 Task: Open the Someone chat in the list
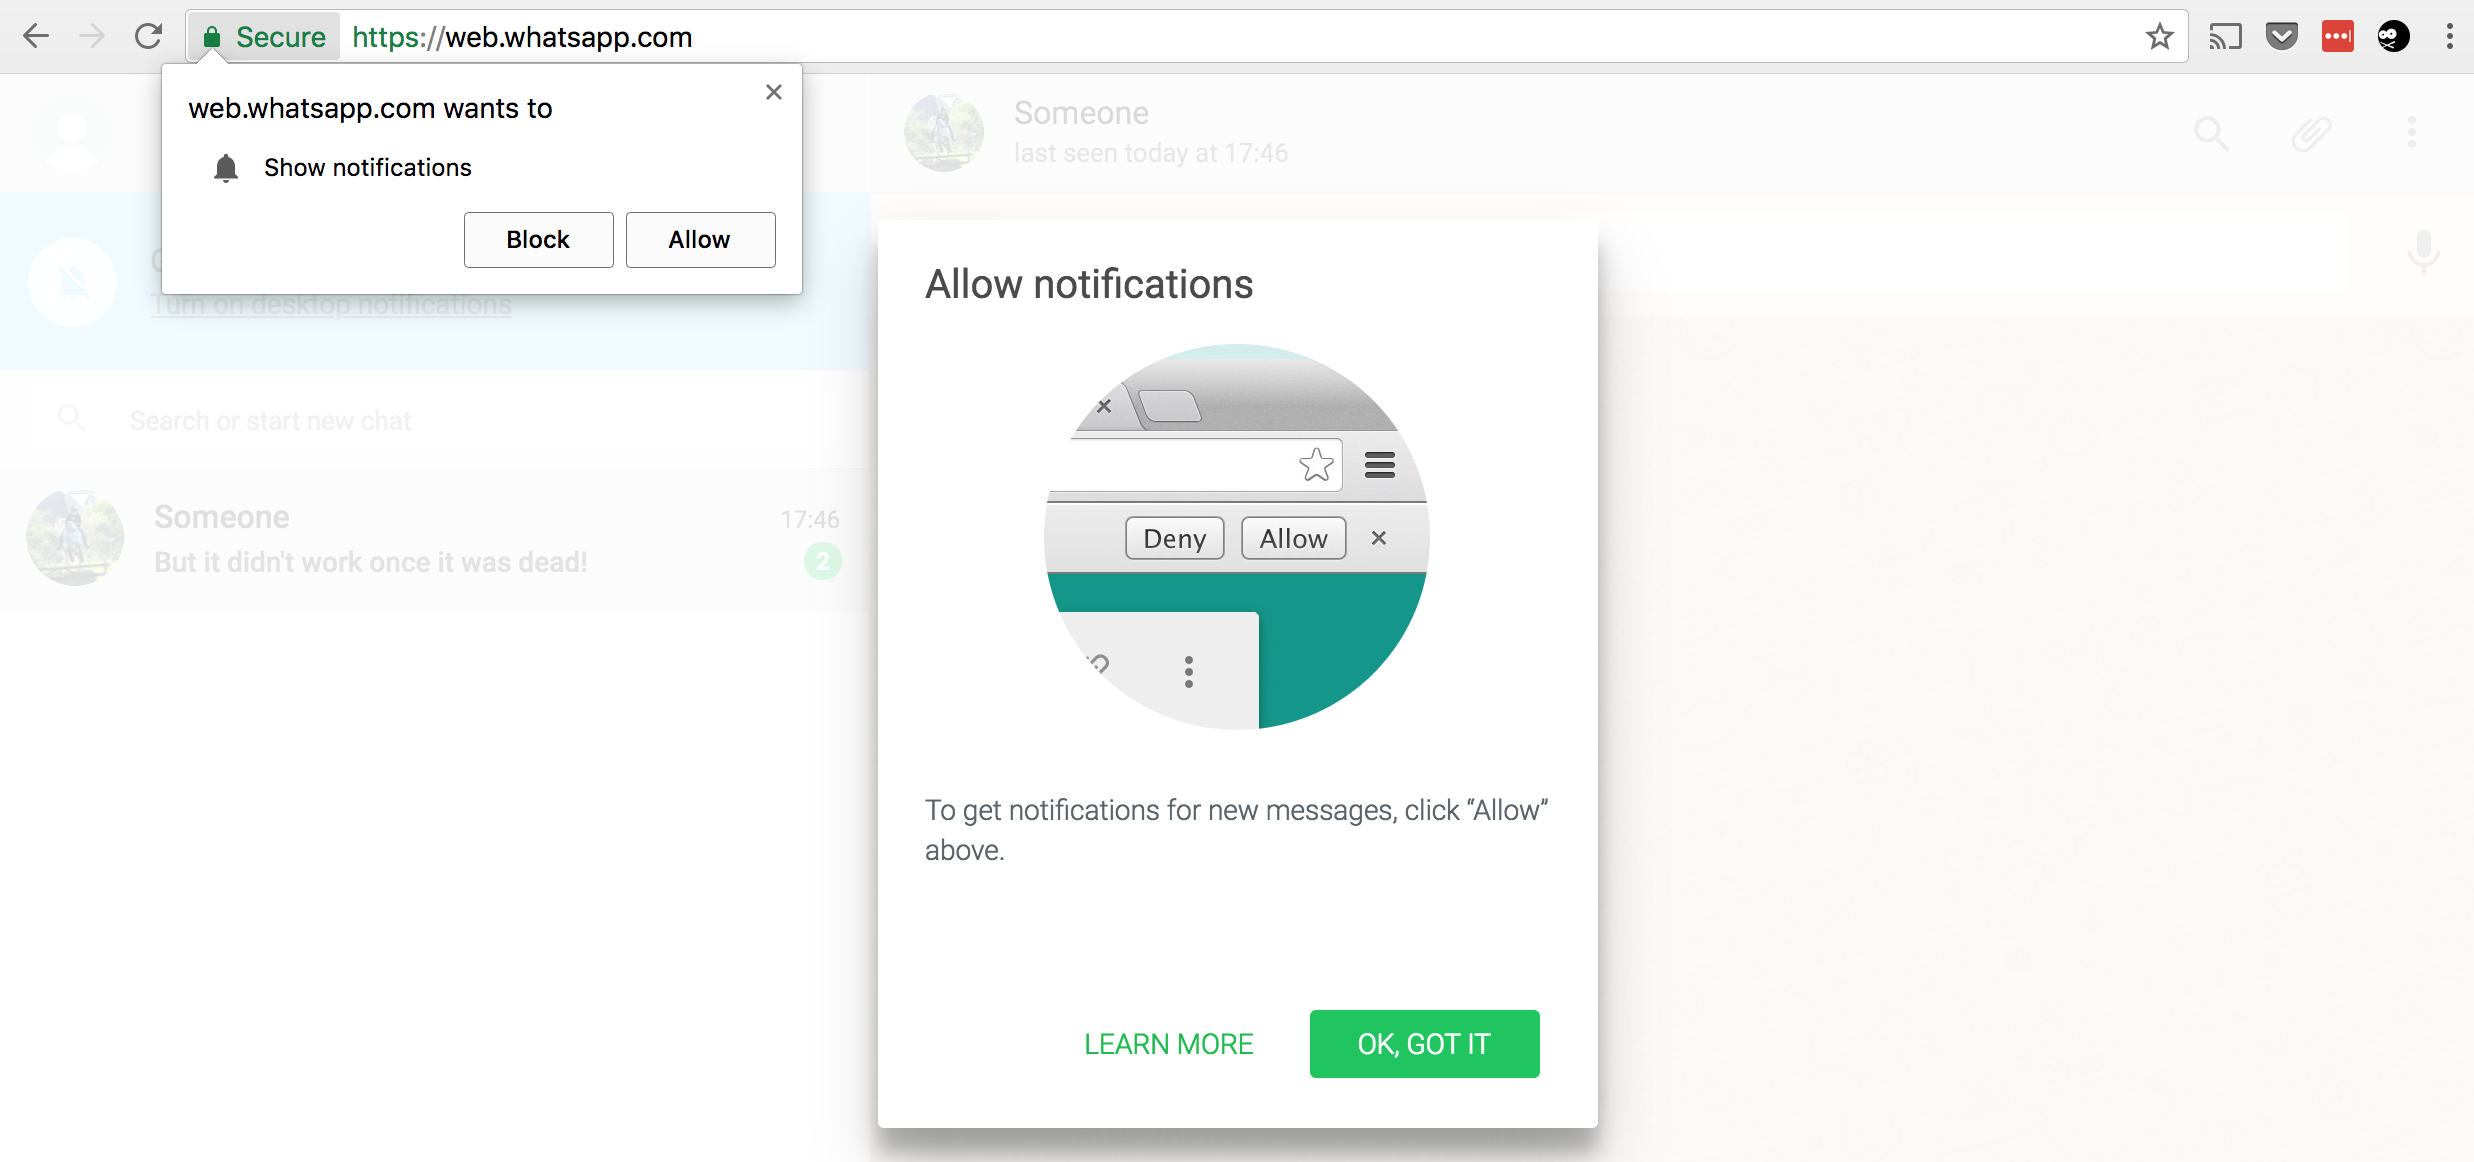click(x=435, y=540)
